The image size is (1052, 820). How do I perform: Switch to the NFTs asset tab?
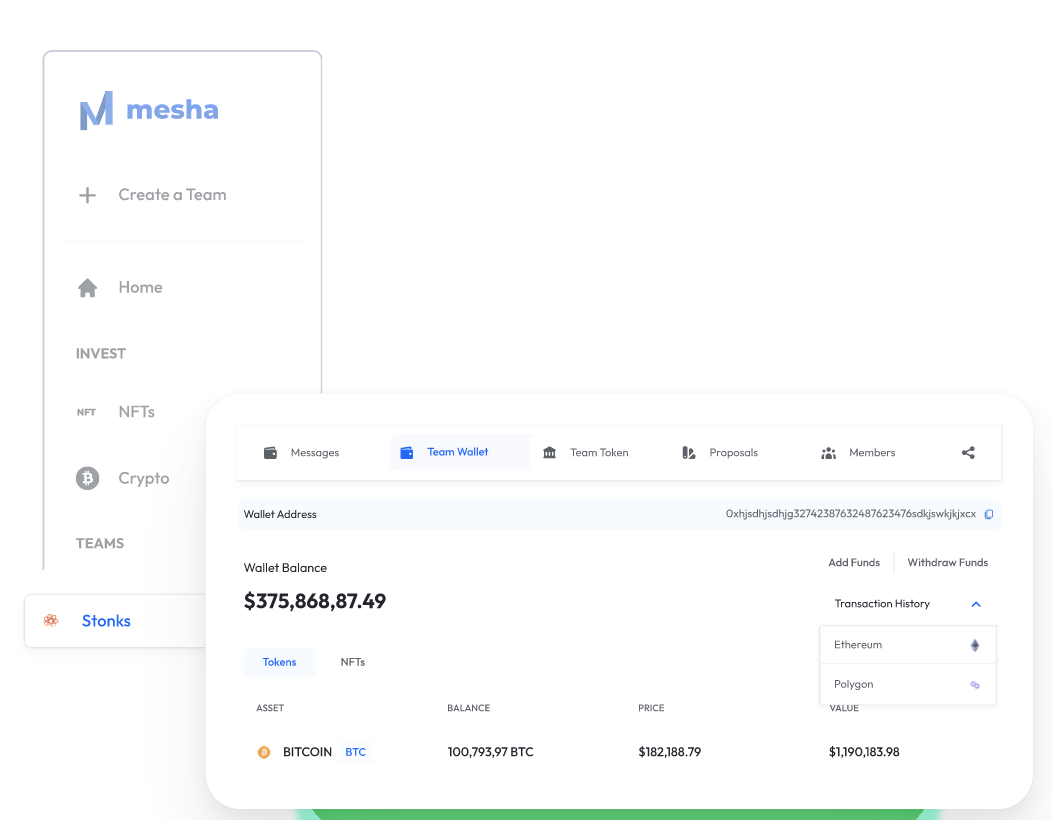click(353, 662)
